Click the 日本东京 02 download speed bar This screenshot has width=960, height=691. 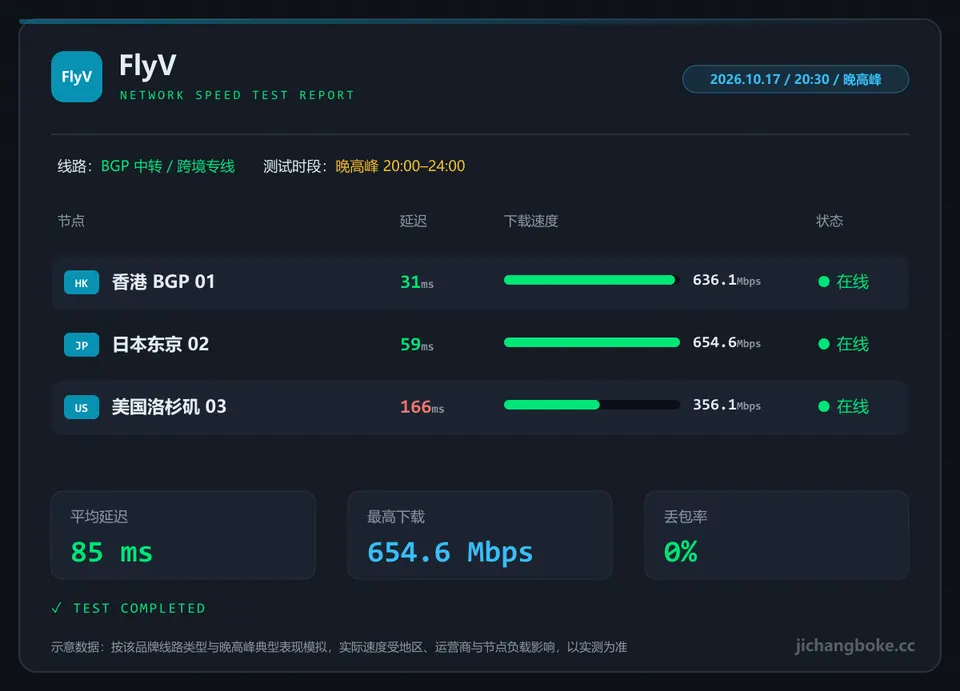point(591,343)
